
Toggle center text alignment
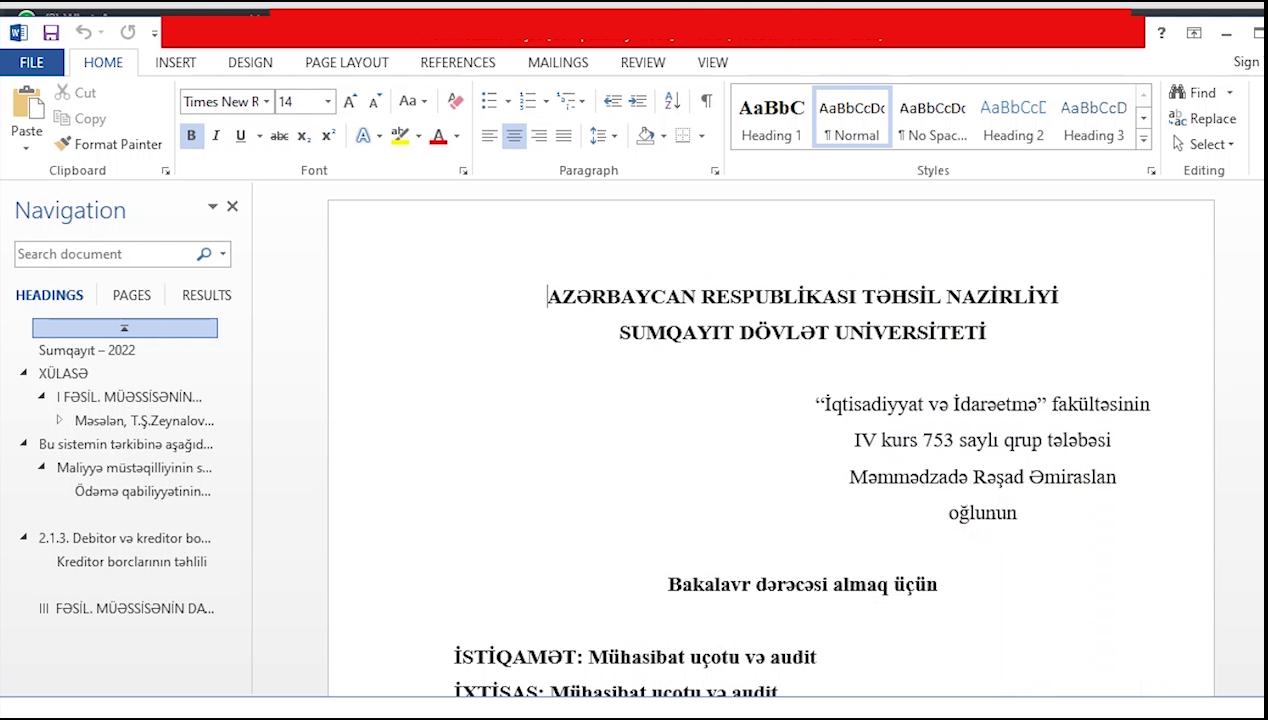(x=514, y=136)
